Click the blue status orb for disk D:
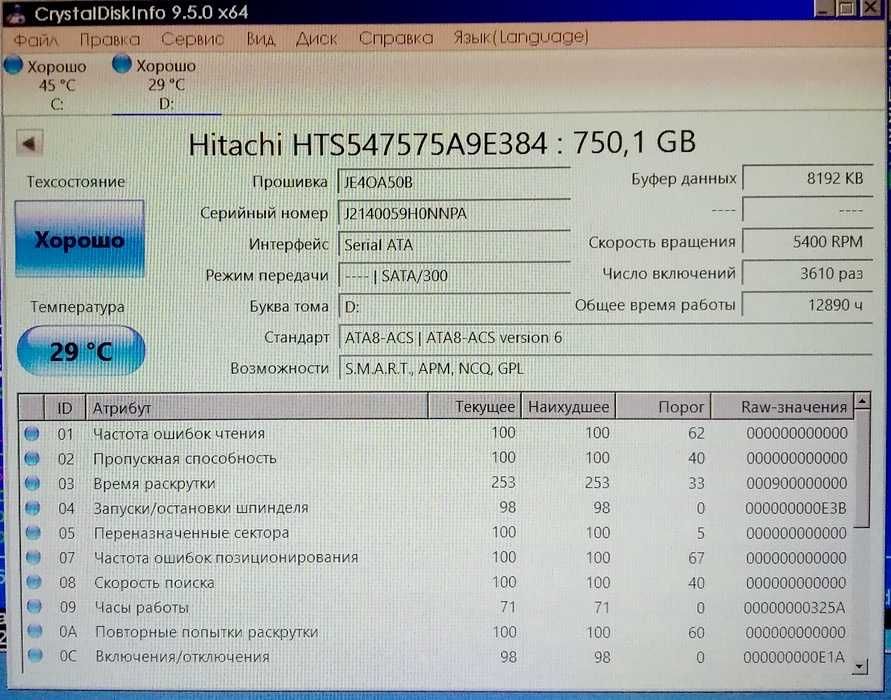Image resolution: width=891 pixels, height=700 pixels. point(121,64)
